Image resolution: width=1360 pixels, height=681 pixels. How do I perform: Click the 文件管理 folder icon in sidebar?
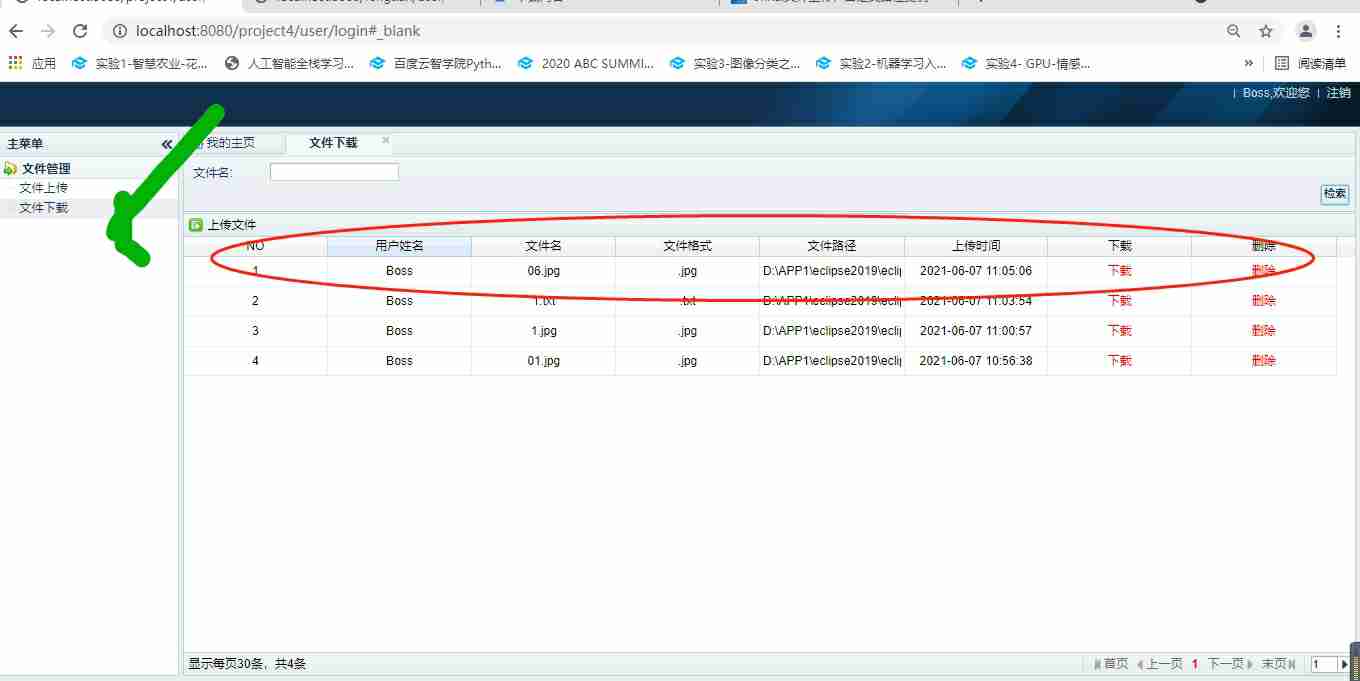point(11,168)
